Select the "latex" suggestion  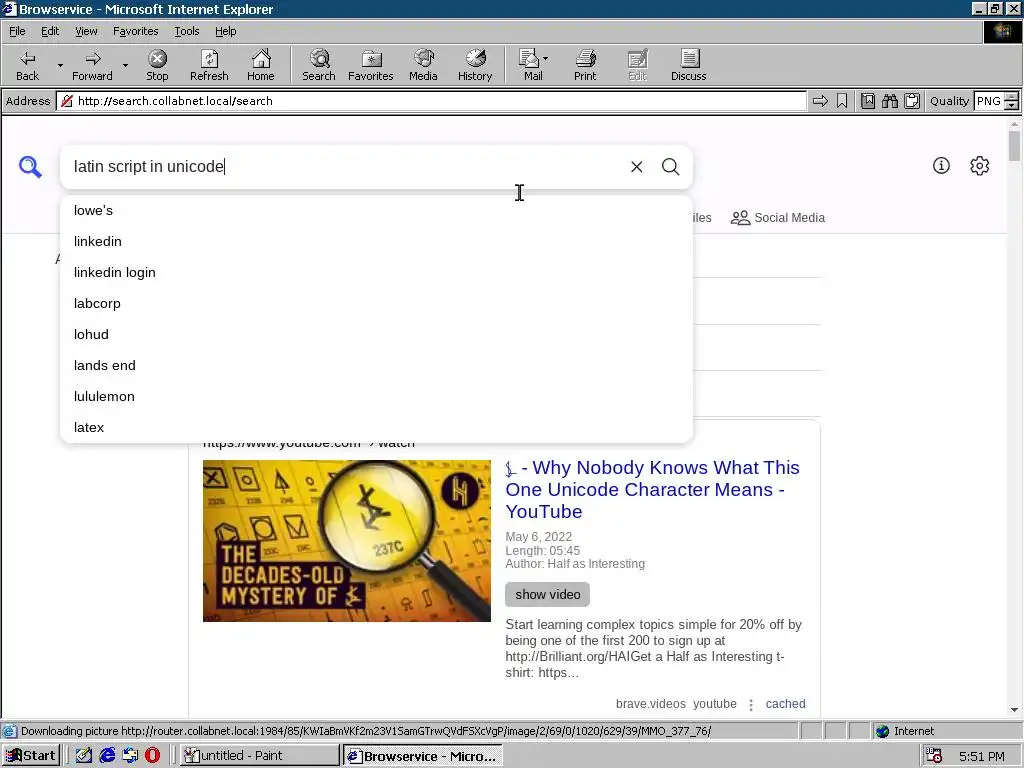376,427
